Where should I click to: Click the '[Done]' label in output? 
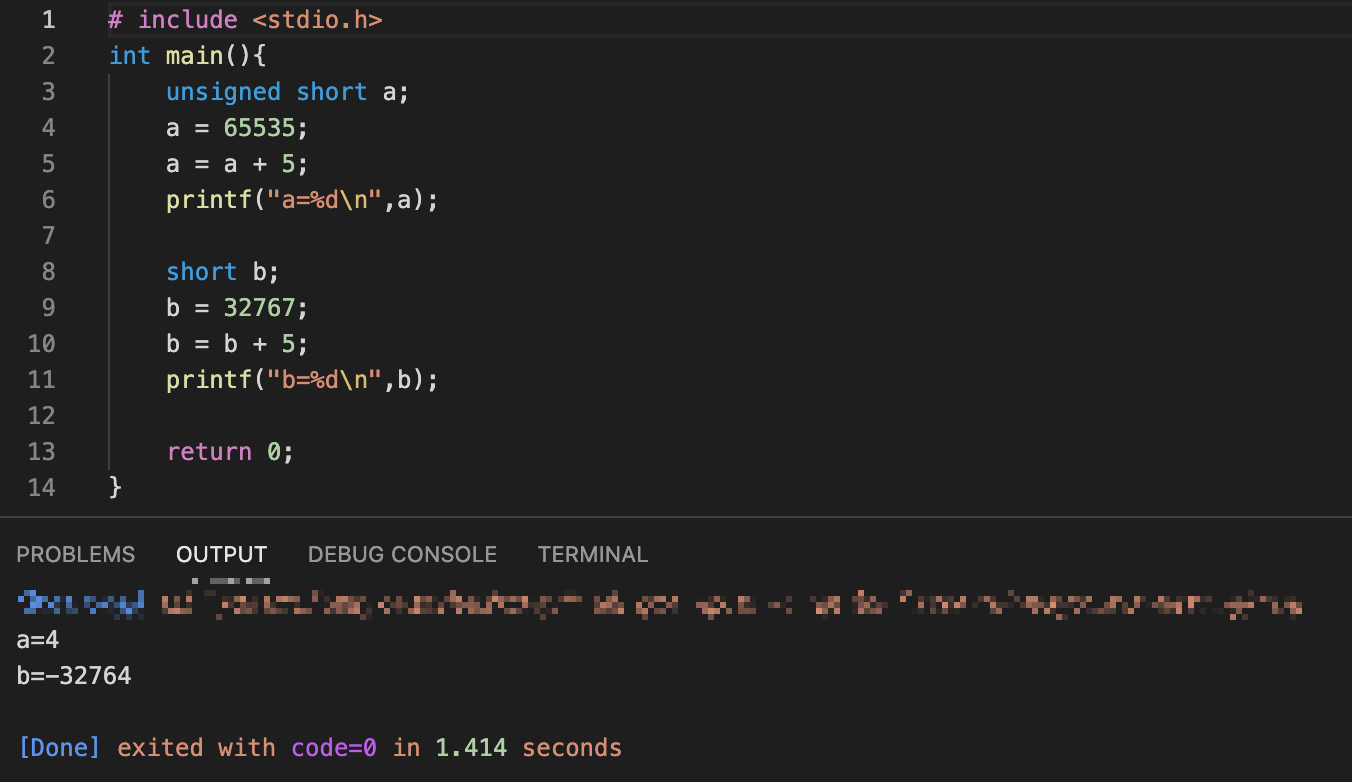pos(60,748)
